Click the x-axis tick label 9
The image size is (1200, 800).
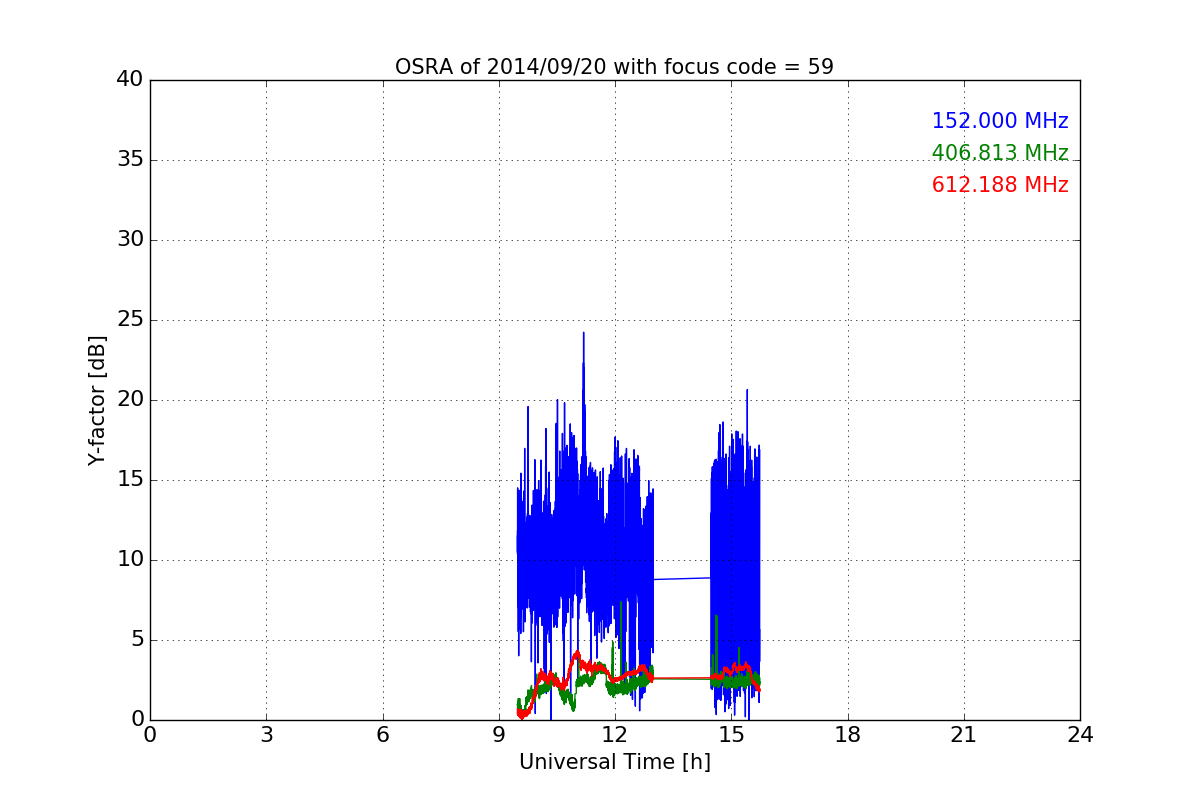click(x=499, y=735)
